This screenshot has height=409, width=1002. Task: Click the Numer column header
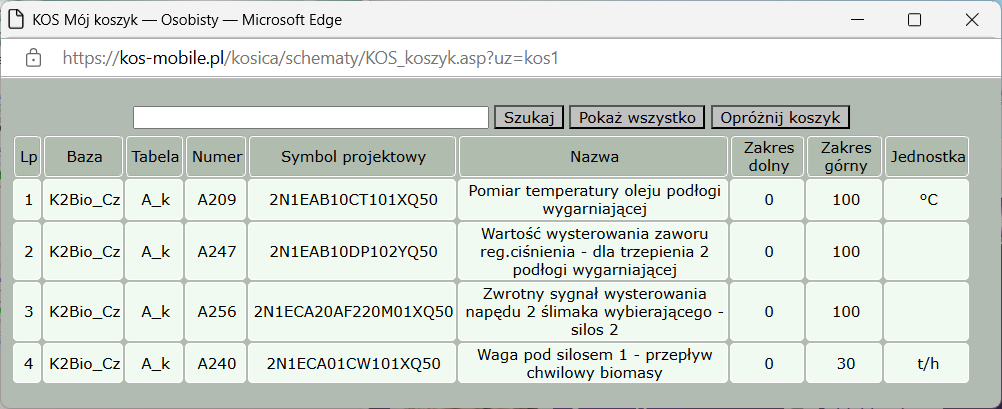217,157
